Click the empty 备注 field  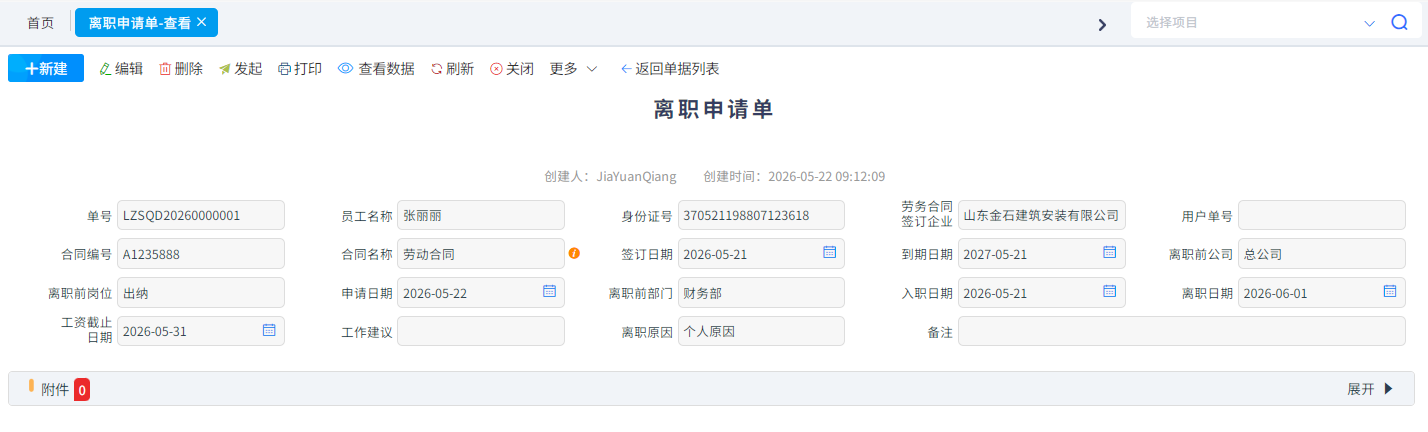1182,331
